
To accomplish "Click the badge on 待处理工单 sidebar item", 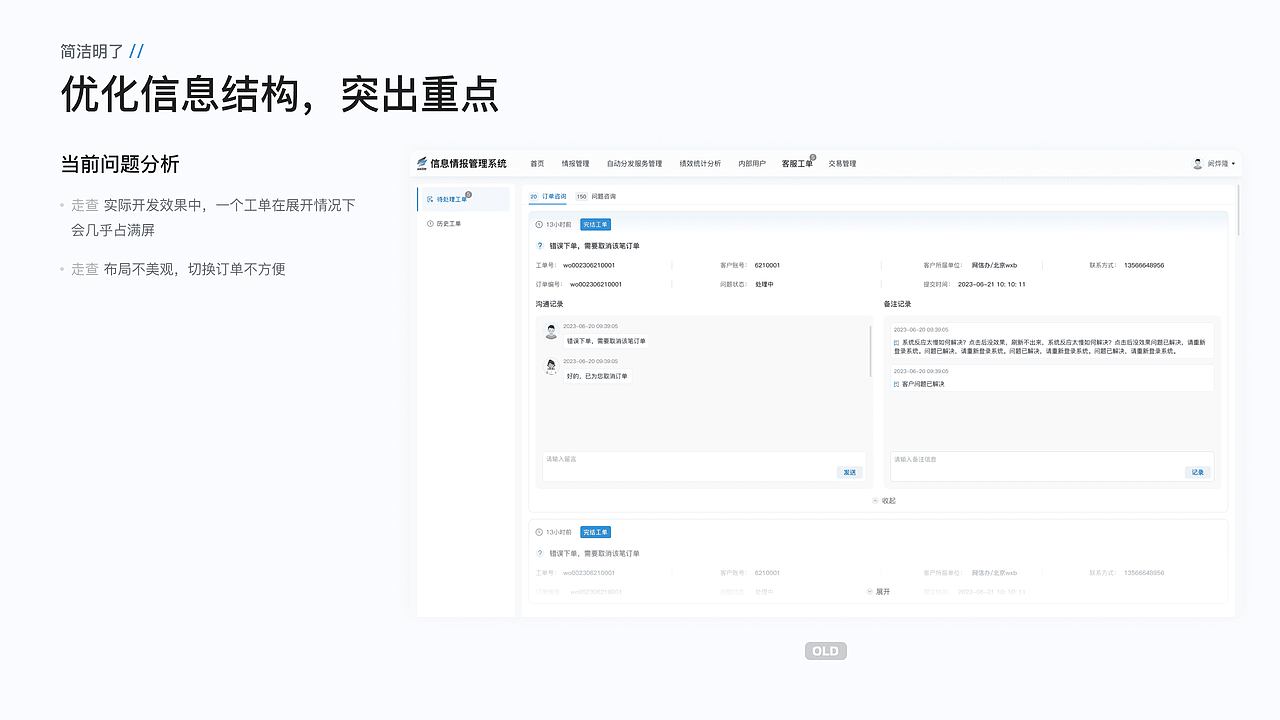I will tap(468, 193).
